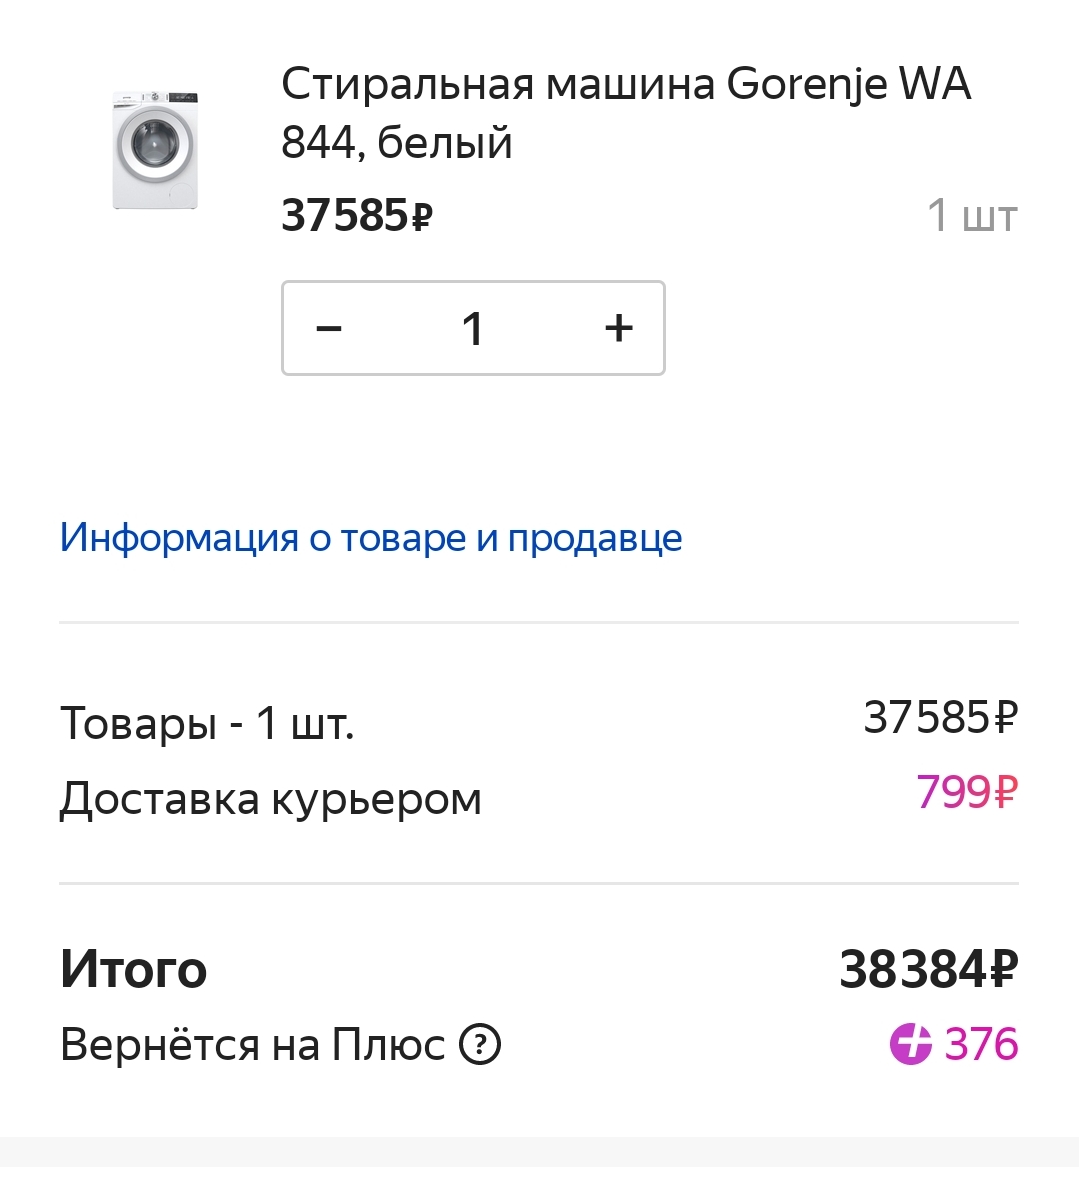Click the 376 Plus points value
The image size is (1079, 1183).
tap(981, 1045)
